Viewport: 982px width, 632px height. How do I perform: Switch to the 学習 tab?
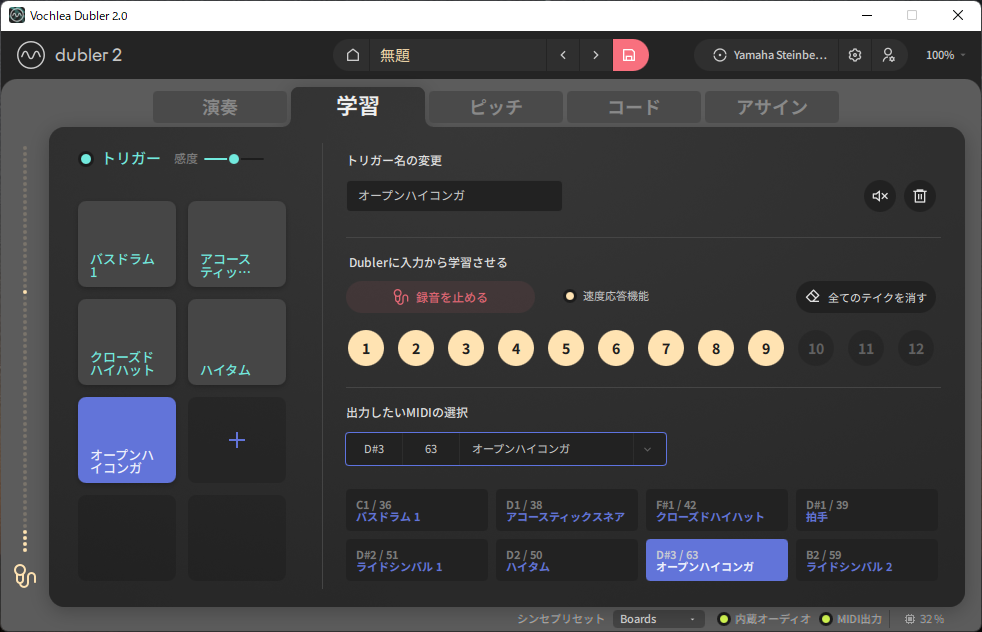358,106
